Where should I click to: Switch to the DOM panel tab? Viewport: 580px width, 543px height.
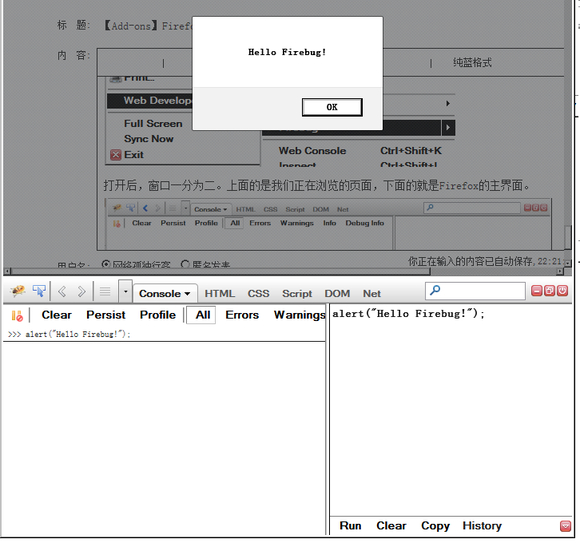coord(337,294)
